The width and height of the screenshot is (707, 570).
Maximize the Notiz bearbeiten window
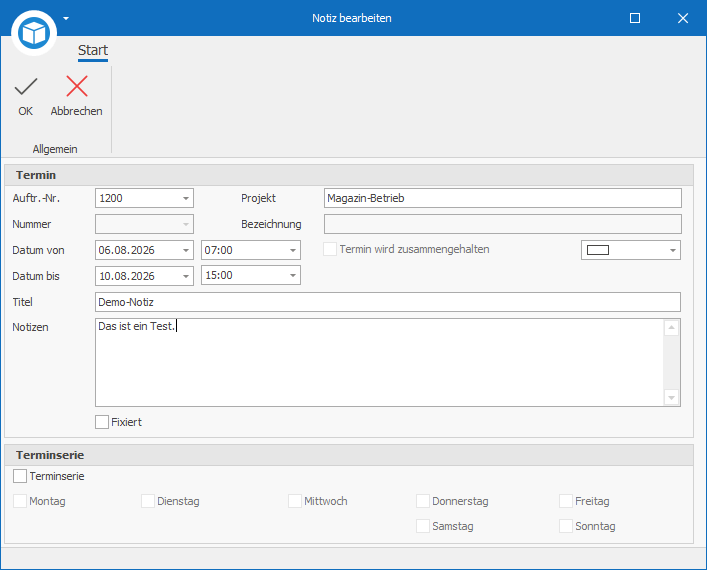(x=635, y=18)
